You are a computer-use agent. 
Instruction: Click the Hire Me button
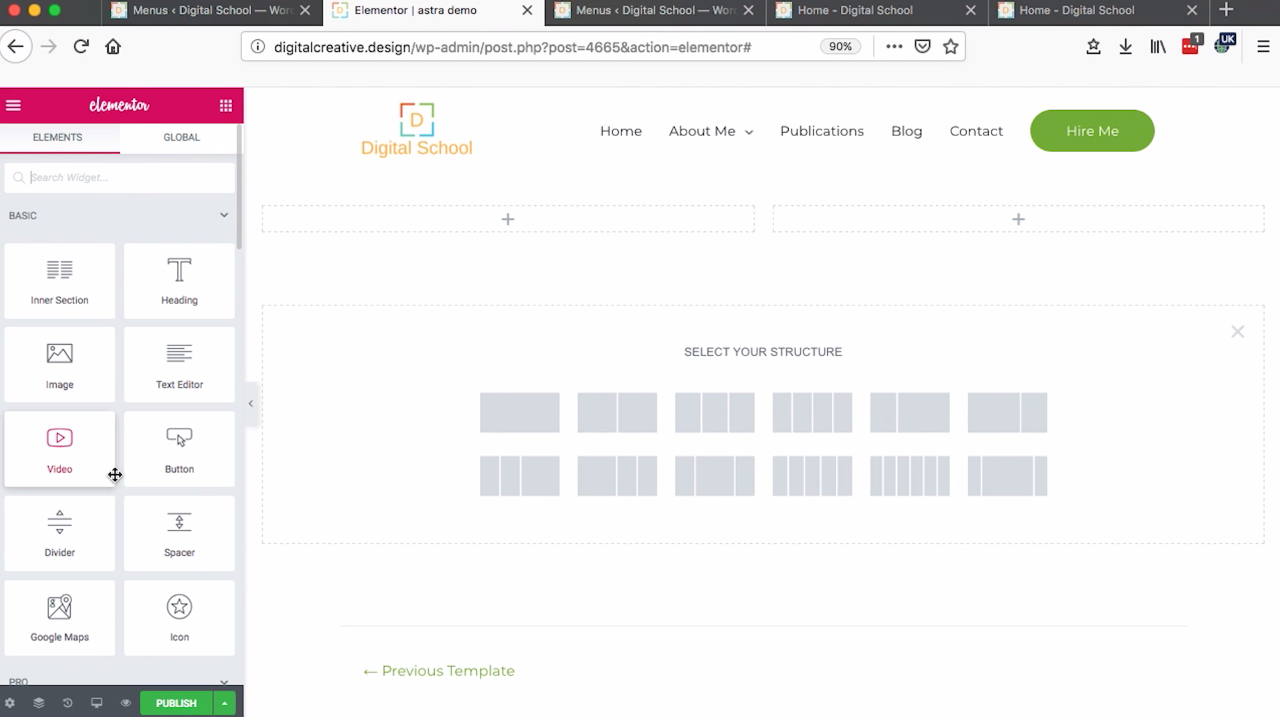click(1092, 131)
